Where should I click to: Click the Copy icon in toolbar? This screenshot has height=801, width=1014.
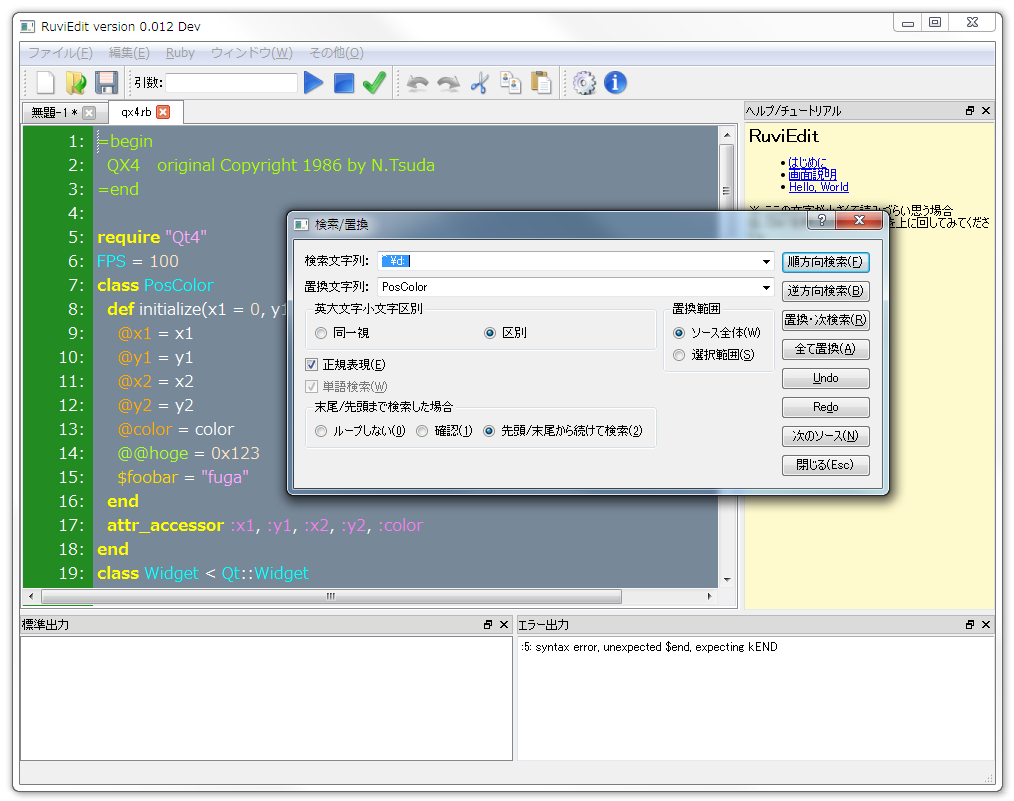[510, 83]
